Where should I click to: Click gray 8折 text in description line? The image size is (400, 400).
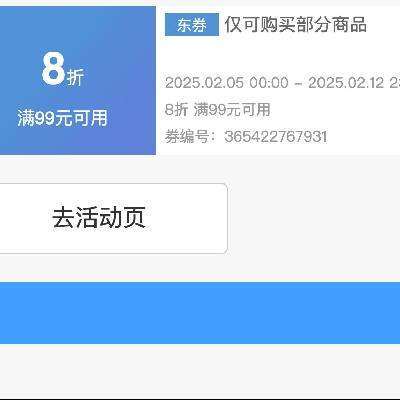click(x=176, y=109)
